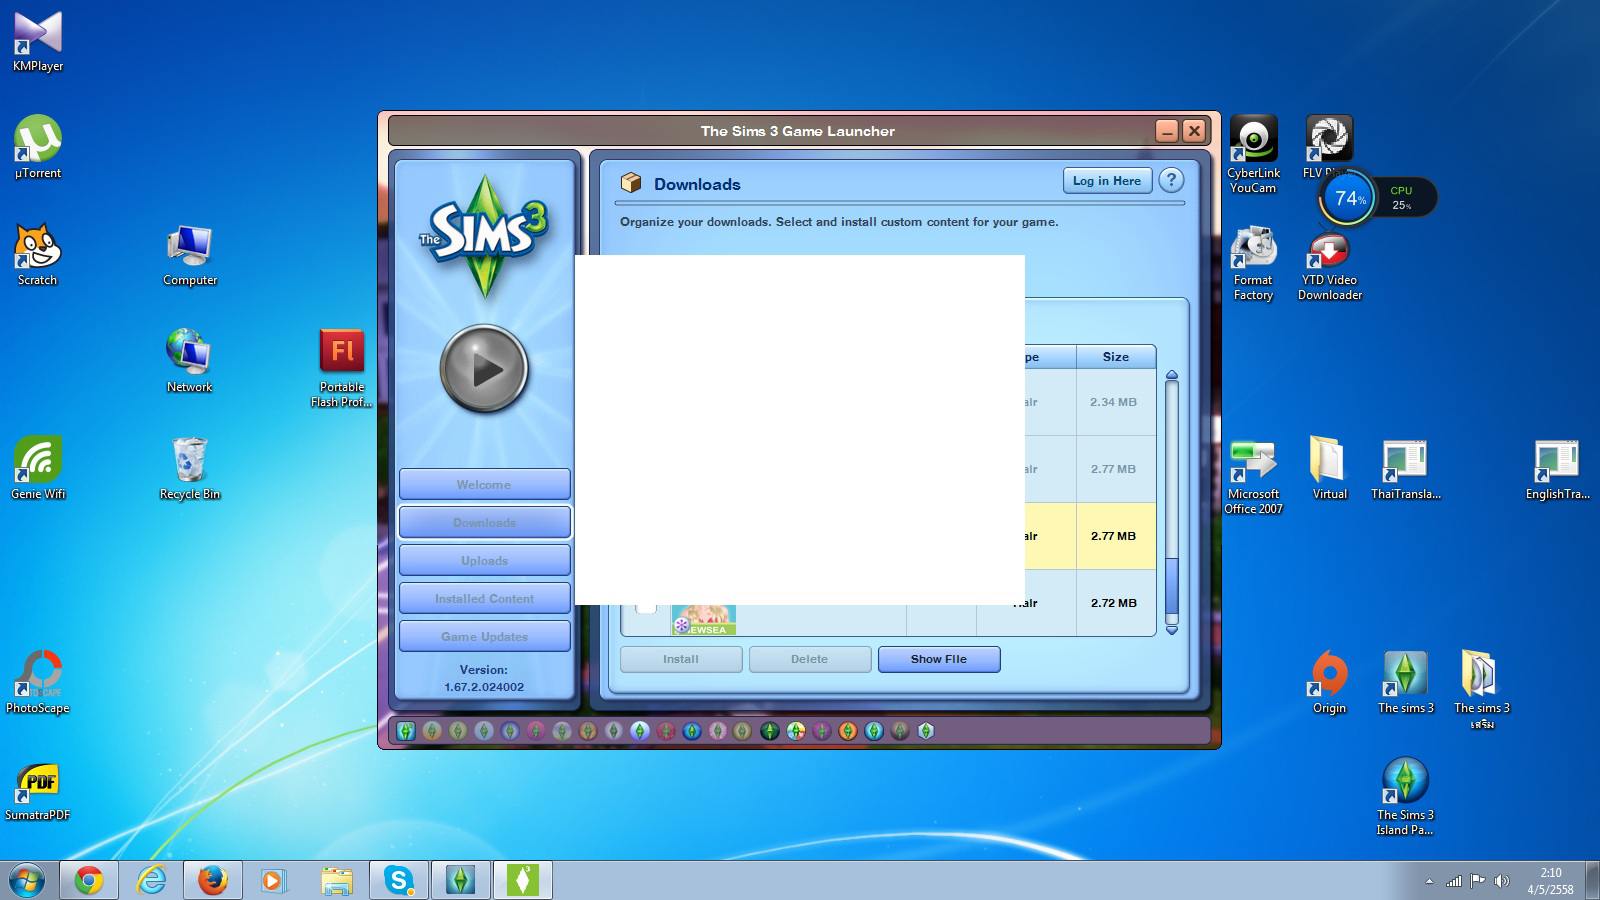
Task: Open the Format Factory desktop shortcut
Action: [x=1253, y=264]
